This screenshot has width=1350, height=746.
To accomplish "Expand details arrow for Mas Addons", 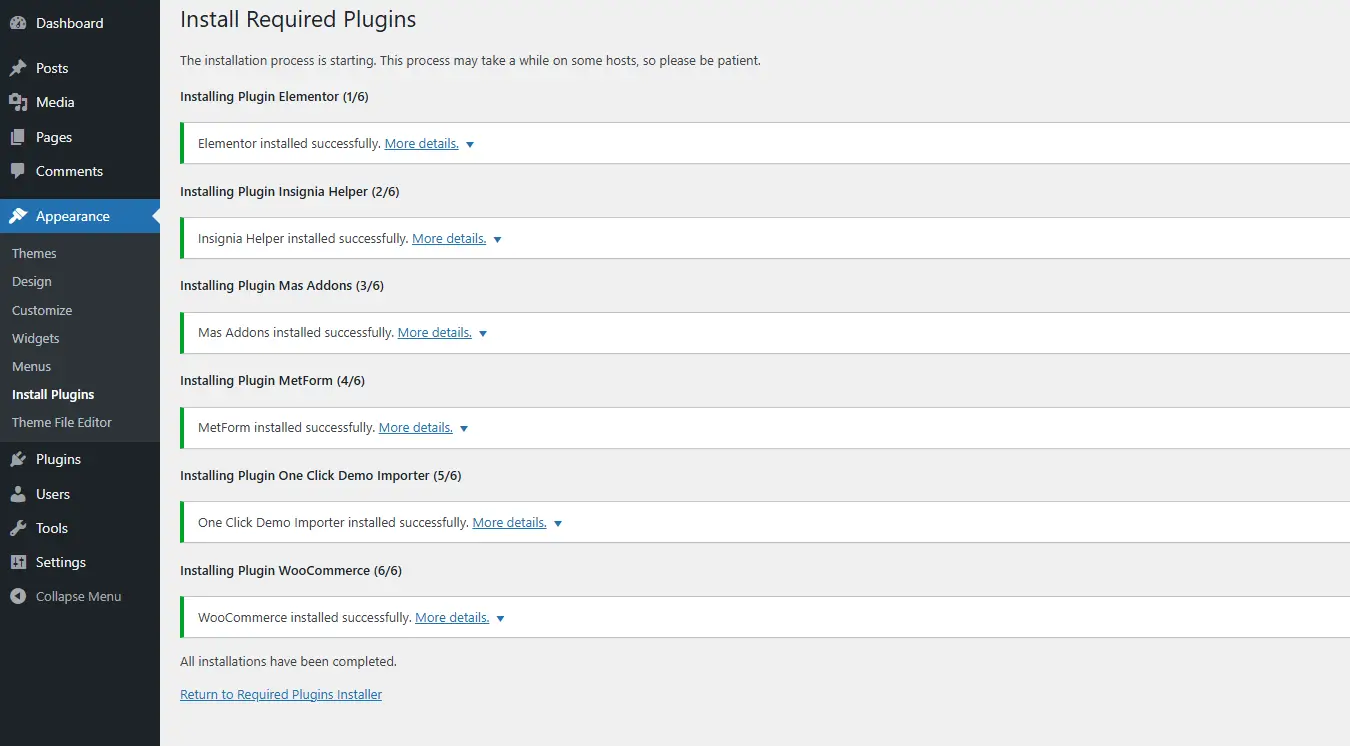I will point(483,333).
